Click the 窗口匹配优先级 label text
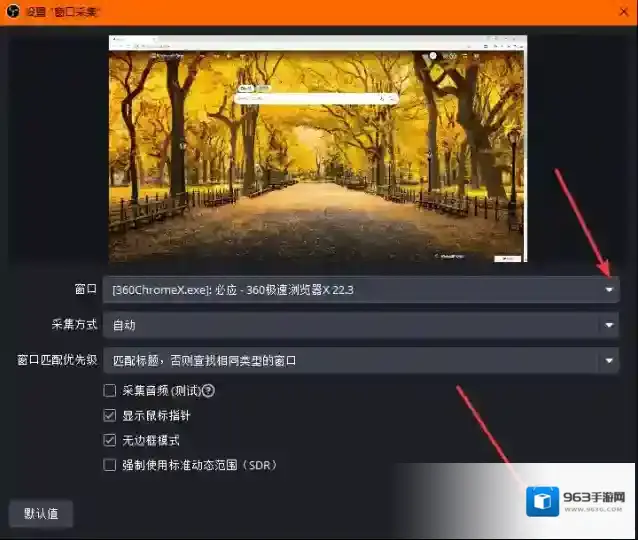Screen dimensions: 638x540 coord(57,360)
